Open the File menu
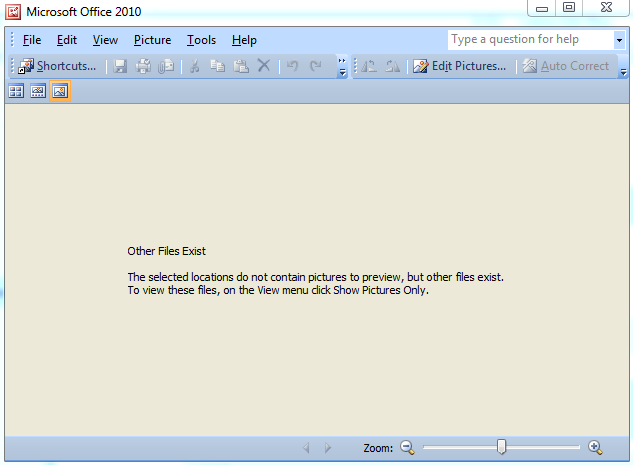This screenshot has width=633, height=465. 32,40
